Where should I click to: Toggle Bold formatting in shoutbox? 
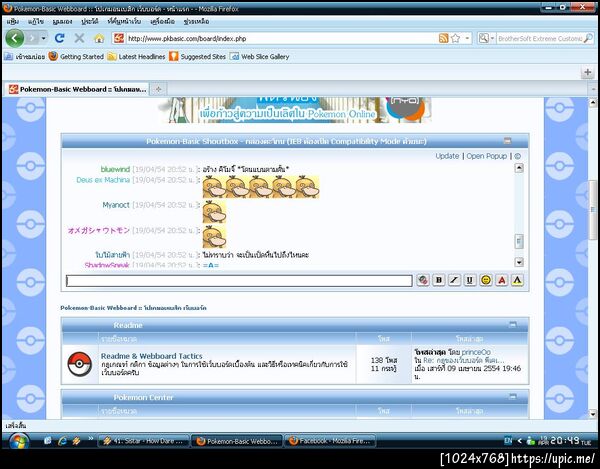439,280
